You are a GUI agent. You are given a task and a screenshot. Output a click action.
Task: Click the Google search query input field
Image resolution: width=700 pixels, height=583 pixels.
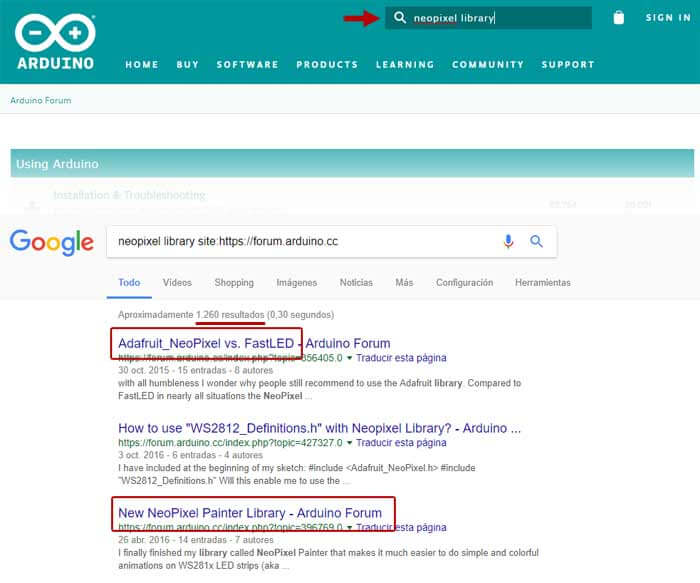click(300, 241)
